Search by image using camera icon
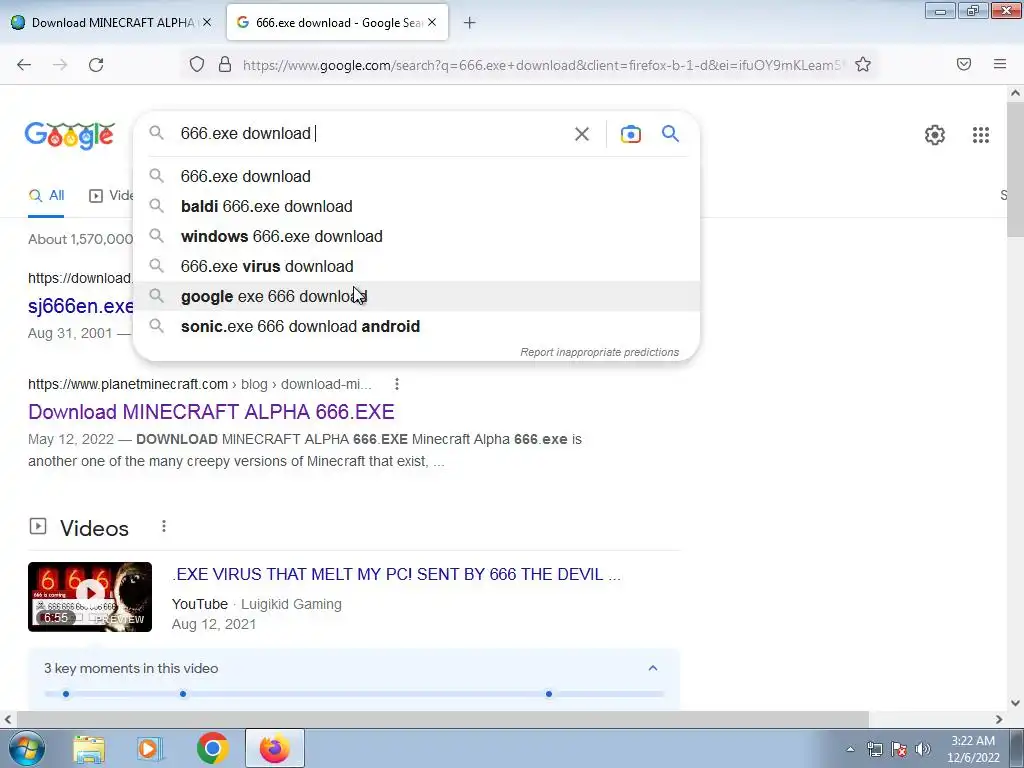 pyautogui.click(x=630, y=134)
